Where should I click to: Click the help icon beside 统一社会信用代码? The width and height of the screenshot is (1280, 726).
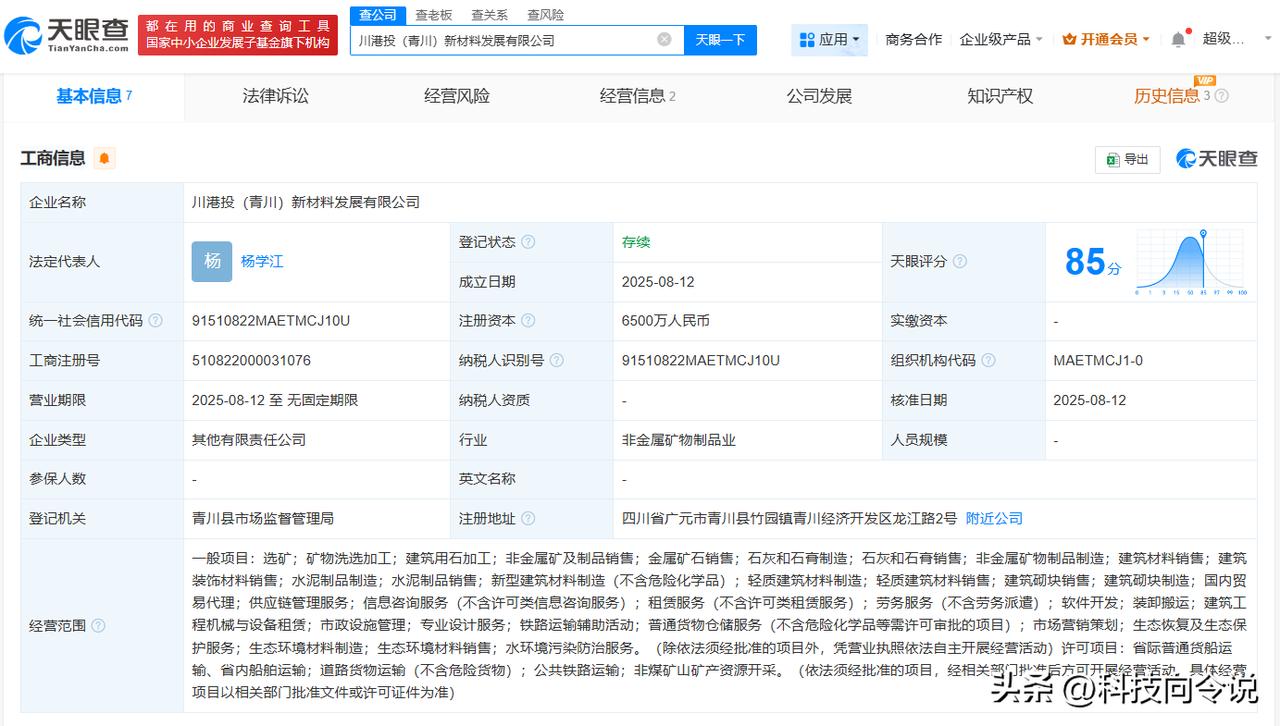tap(155, 321)
